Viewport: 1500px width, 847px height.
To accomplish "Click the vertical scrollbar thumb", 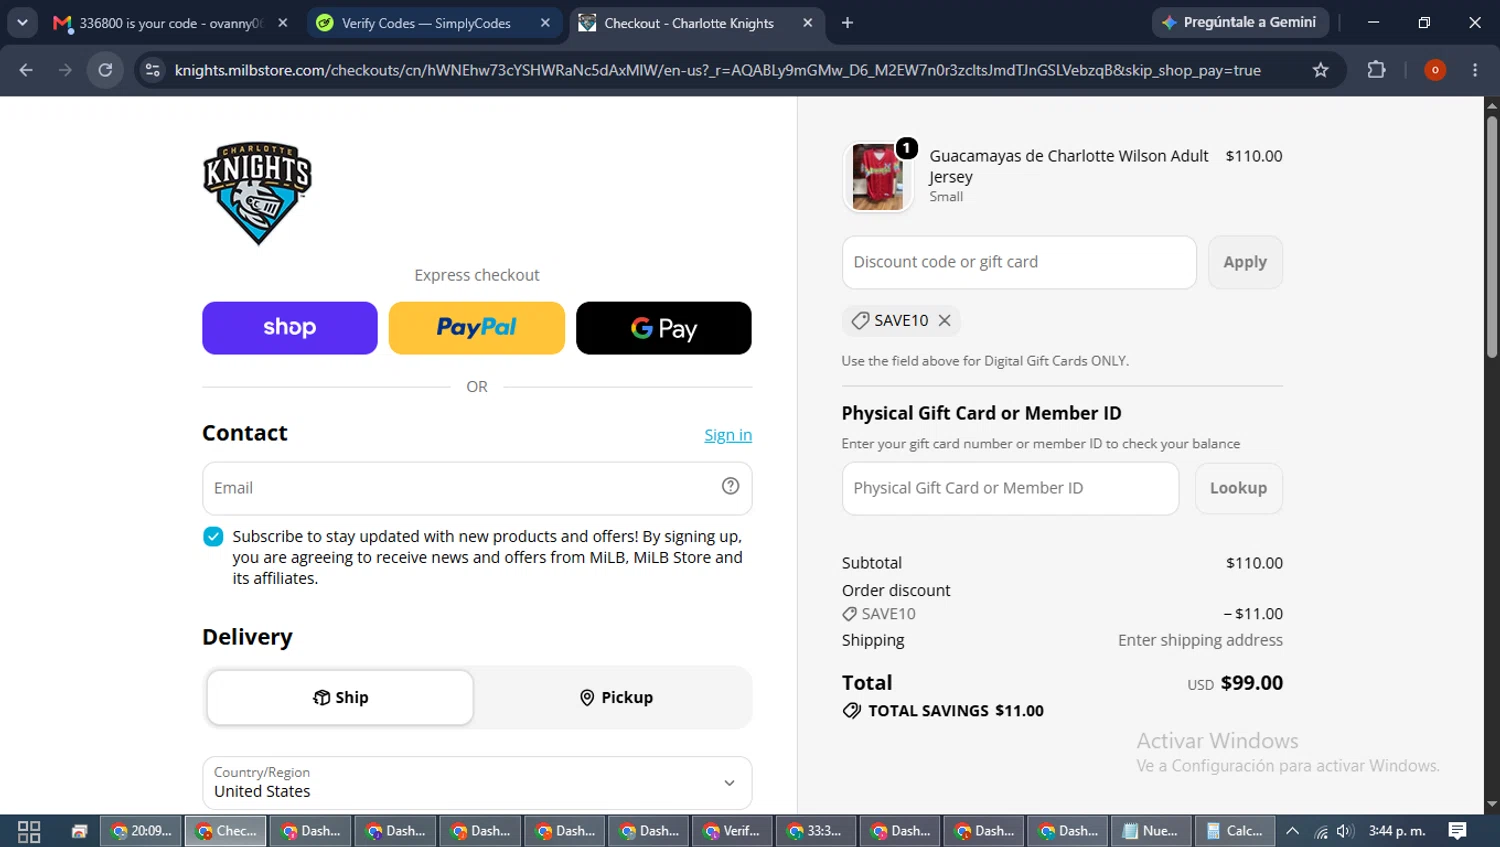I will click(1492, 236).
